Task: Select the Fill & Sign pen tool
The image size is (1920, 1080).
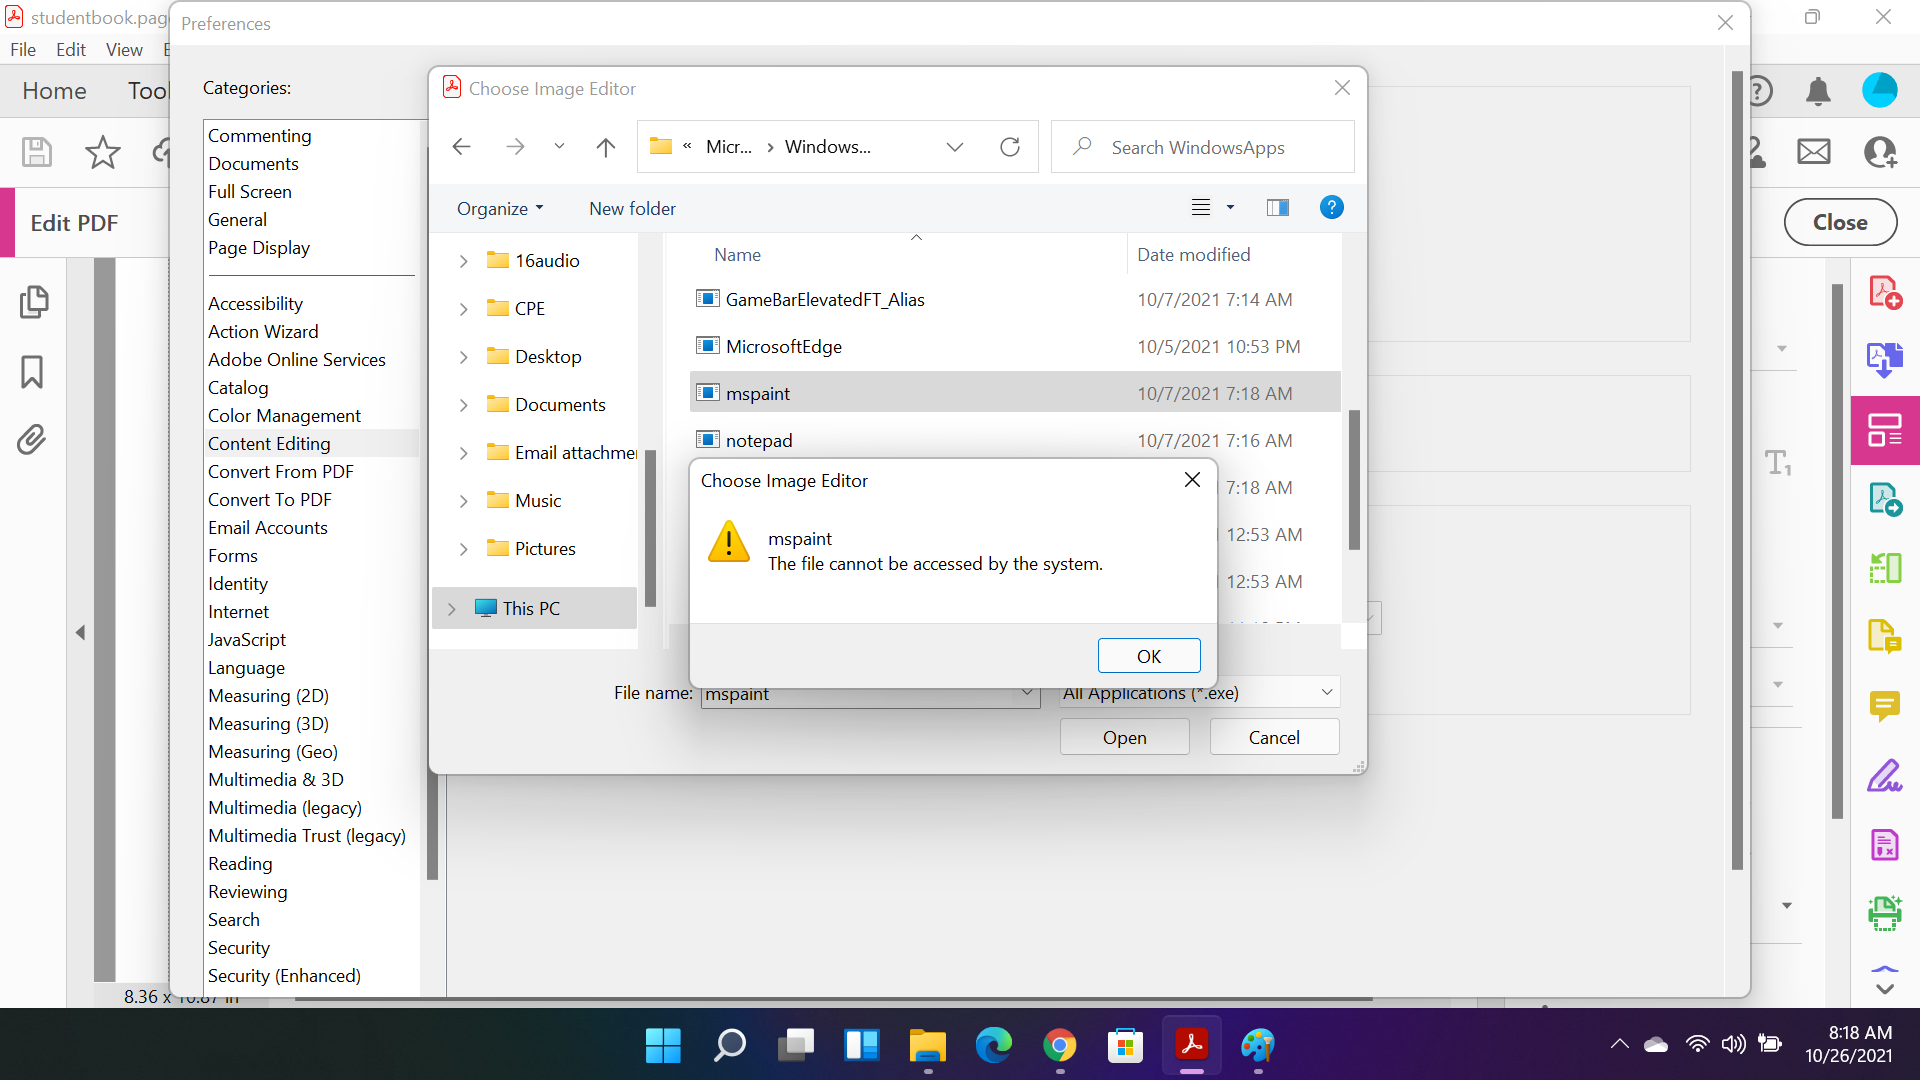Action: (x=1884, y=776)
